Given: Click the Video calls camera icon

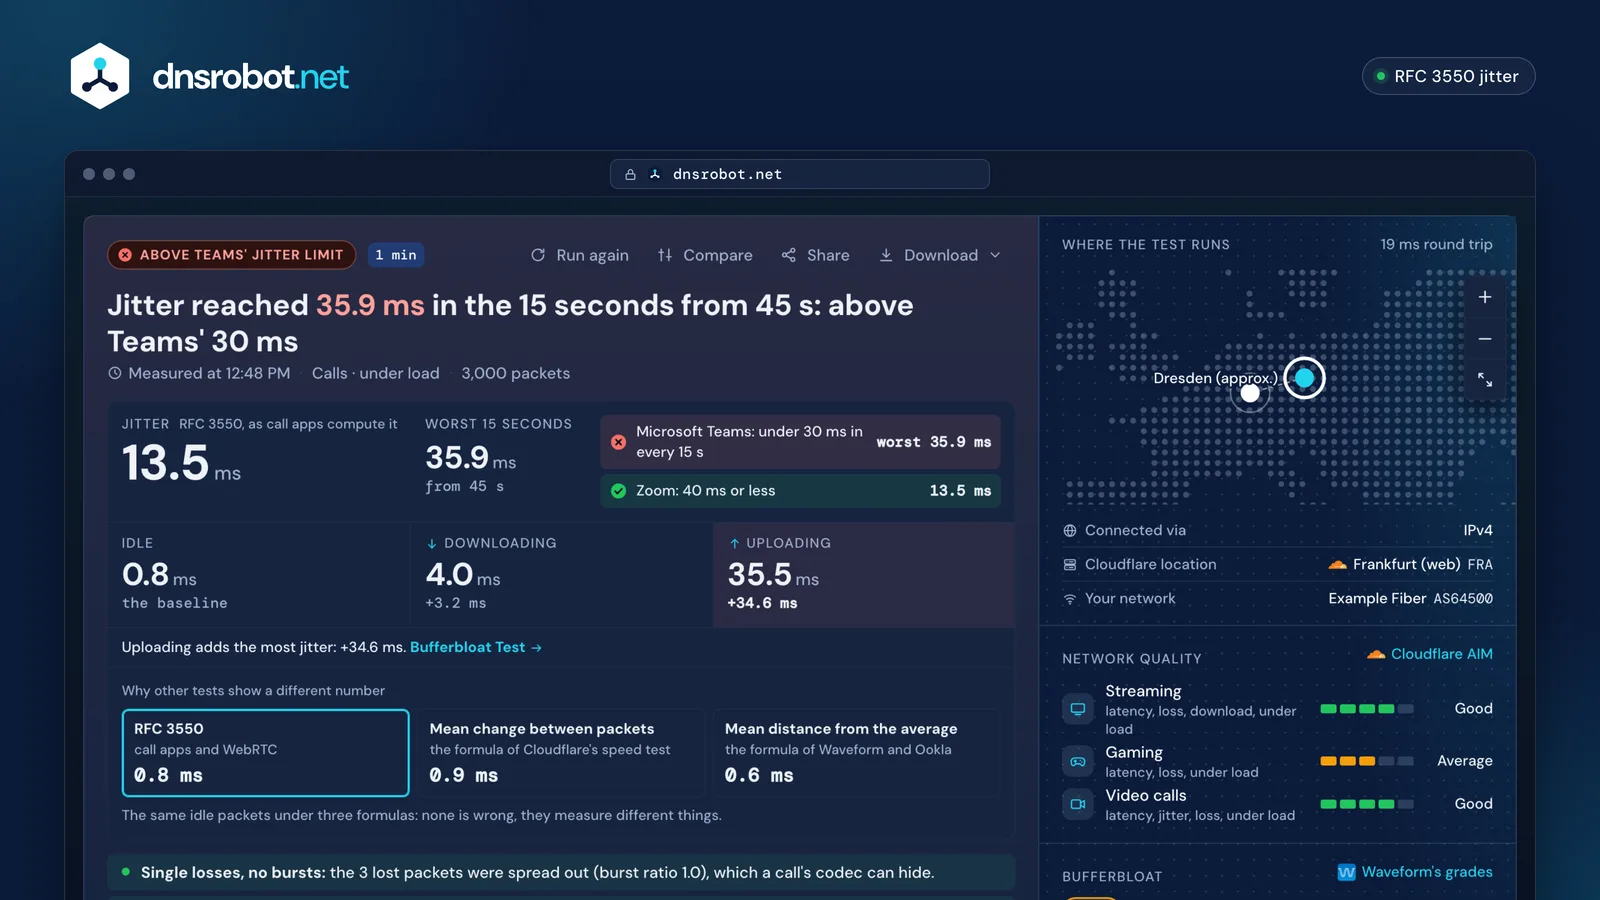Looking at the screenshot, I should tap(1078, 804).
